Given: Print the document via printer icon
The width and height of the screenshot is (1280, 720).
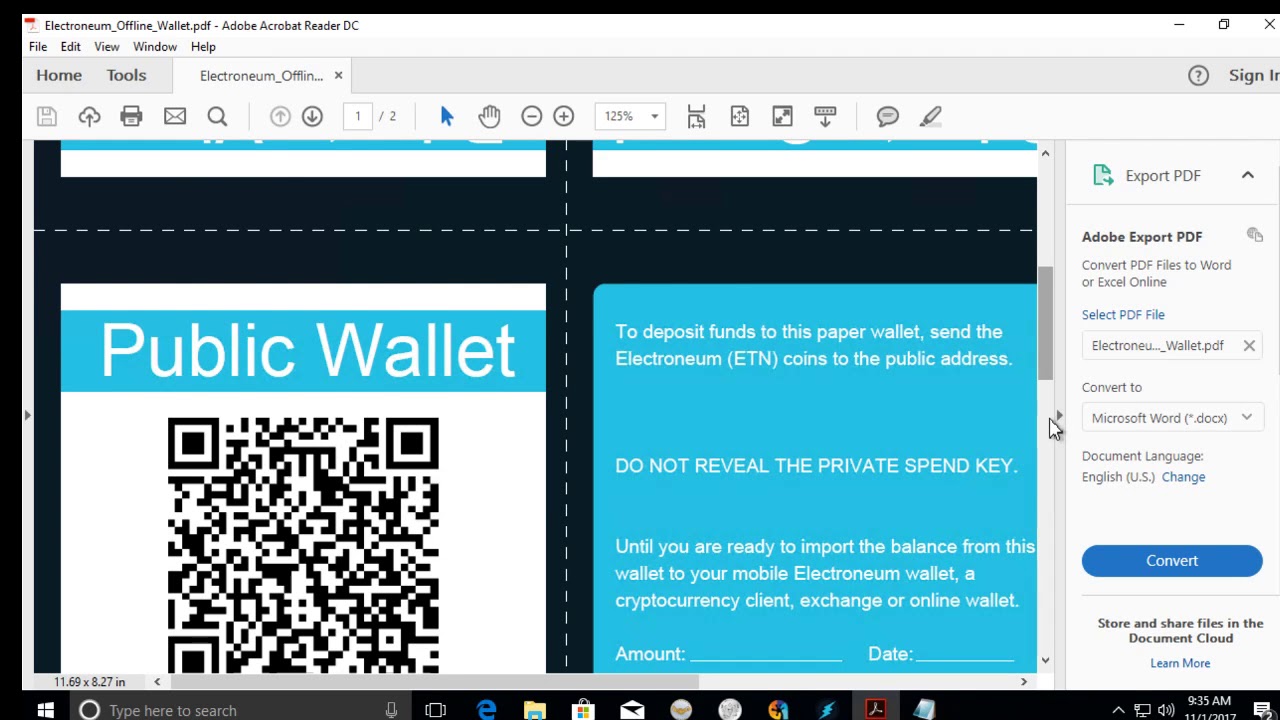Looking at the screenshot, I should (x=131, y=116).
